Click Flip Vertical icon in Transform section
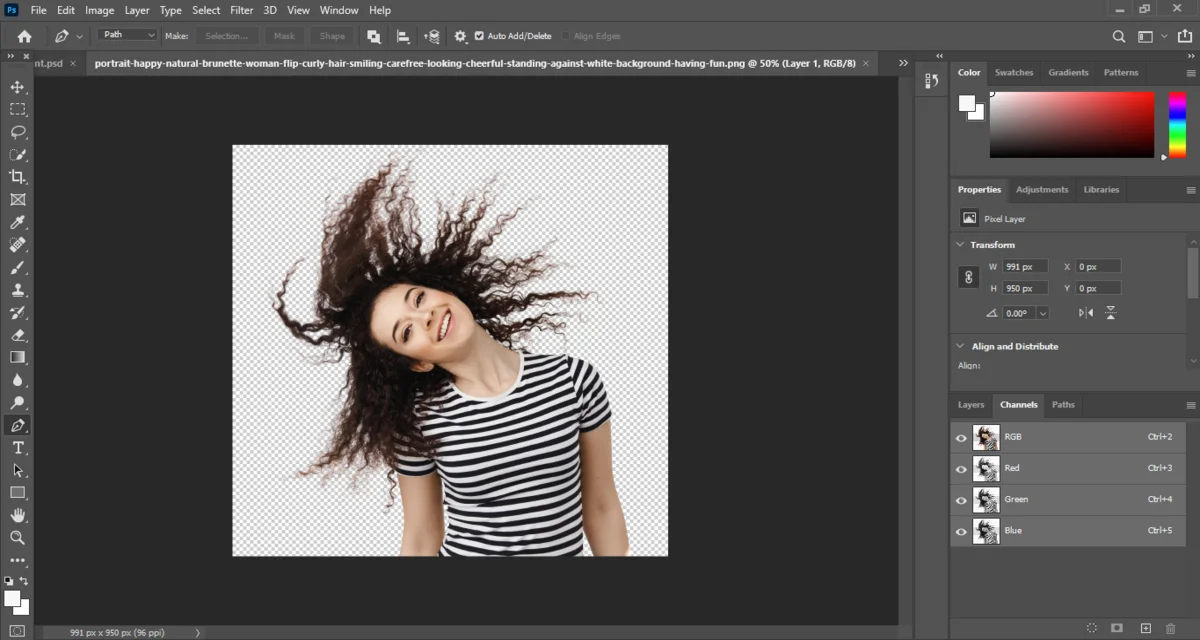 [1110, 313]
